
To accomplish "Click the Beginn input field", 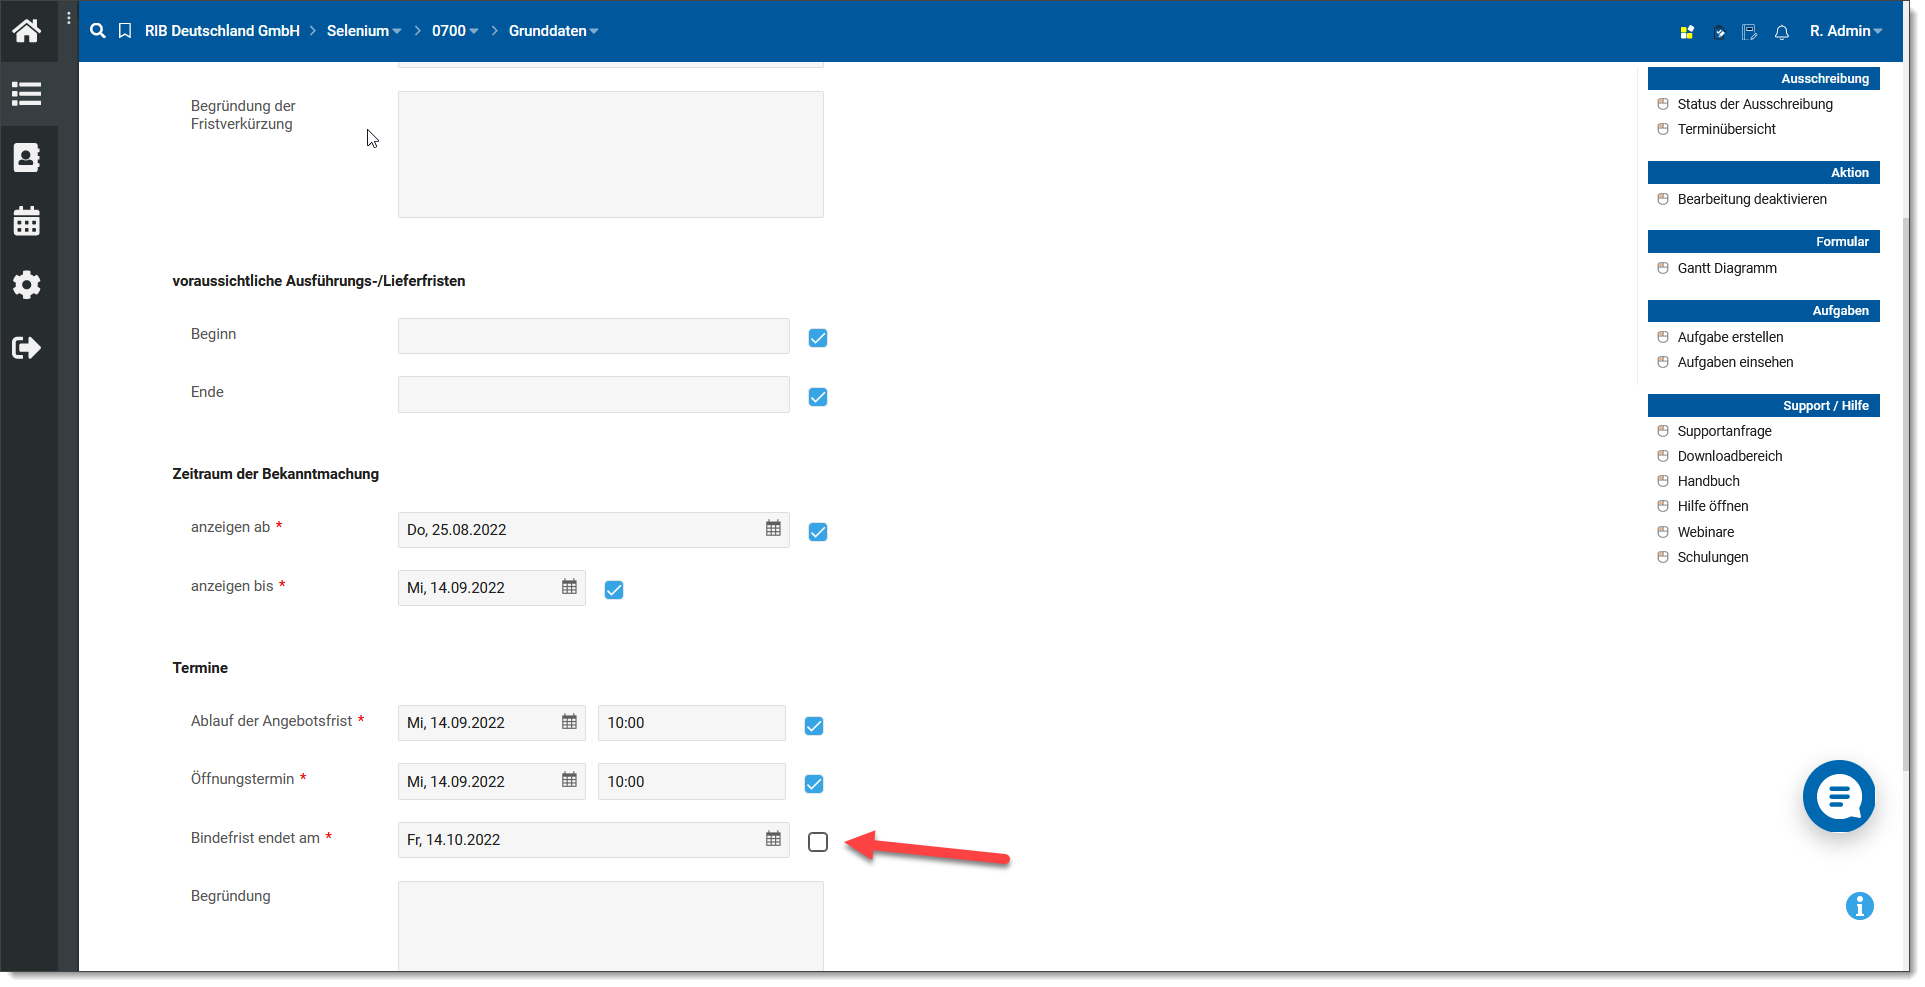I will [594, 336].
